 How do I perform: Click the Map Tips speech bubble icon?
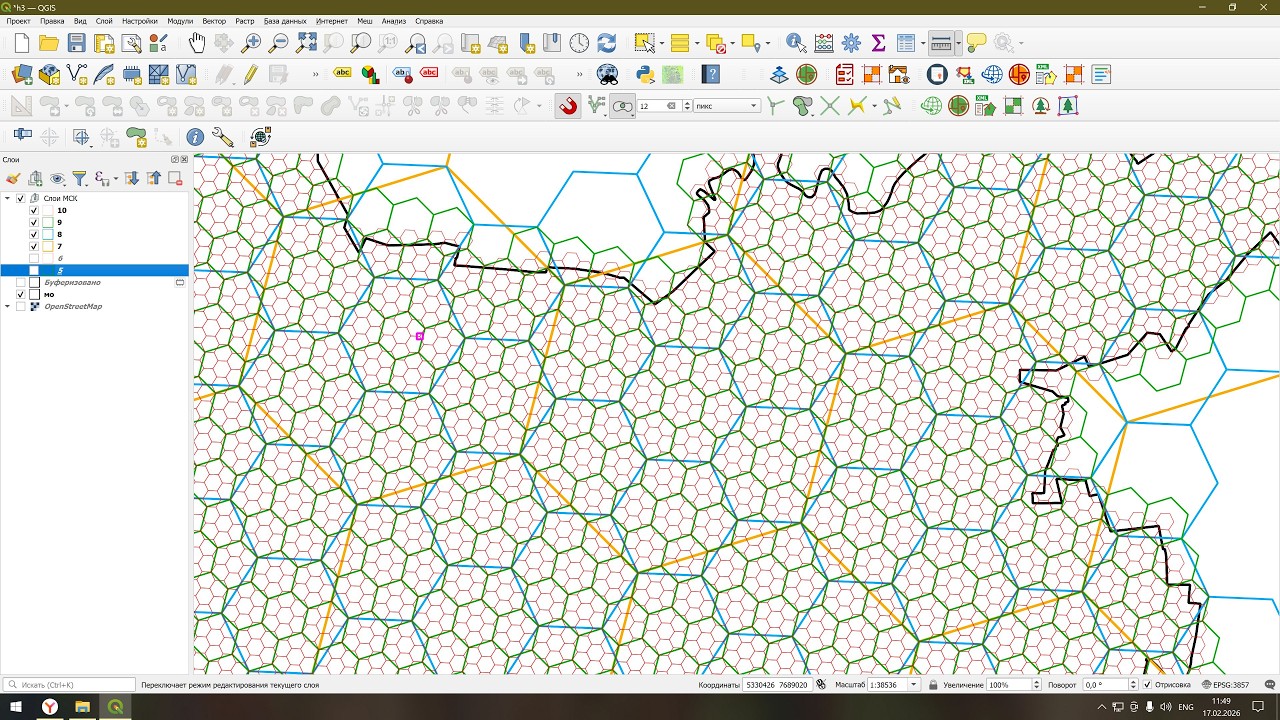pyautogui.click(x=976, y=43)
